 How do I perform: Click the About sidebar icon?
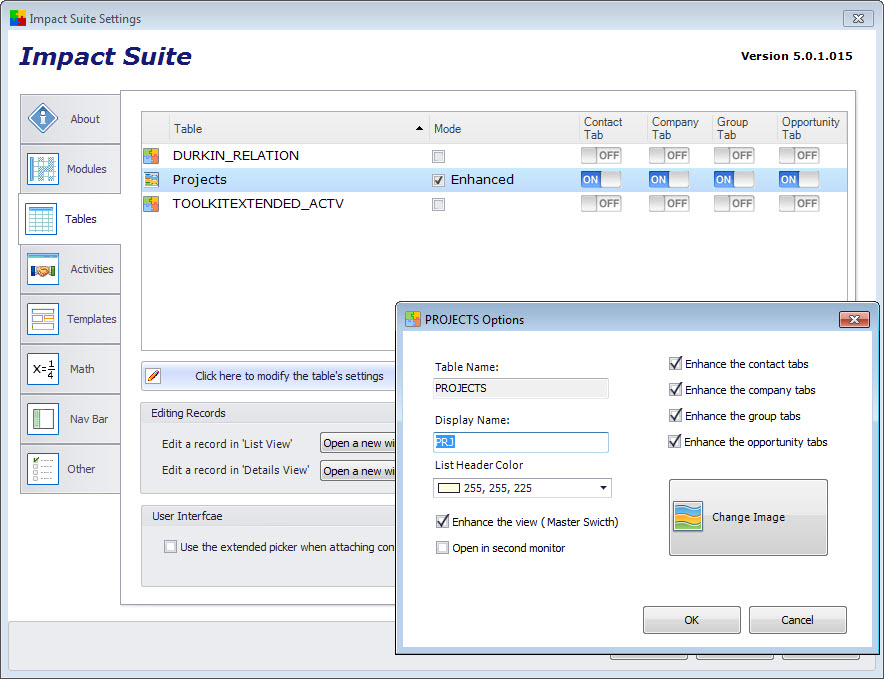click(43, 119)
